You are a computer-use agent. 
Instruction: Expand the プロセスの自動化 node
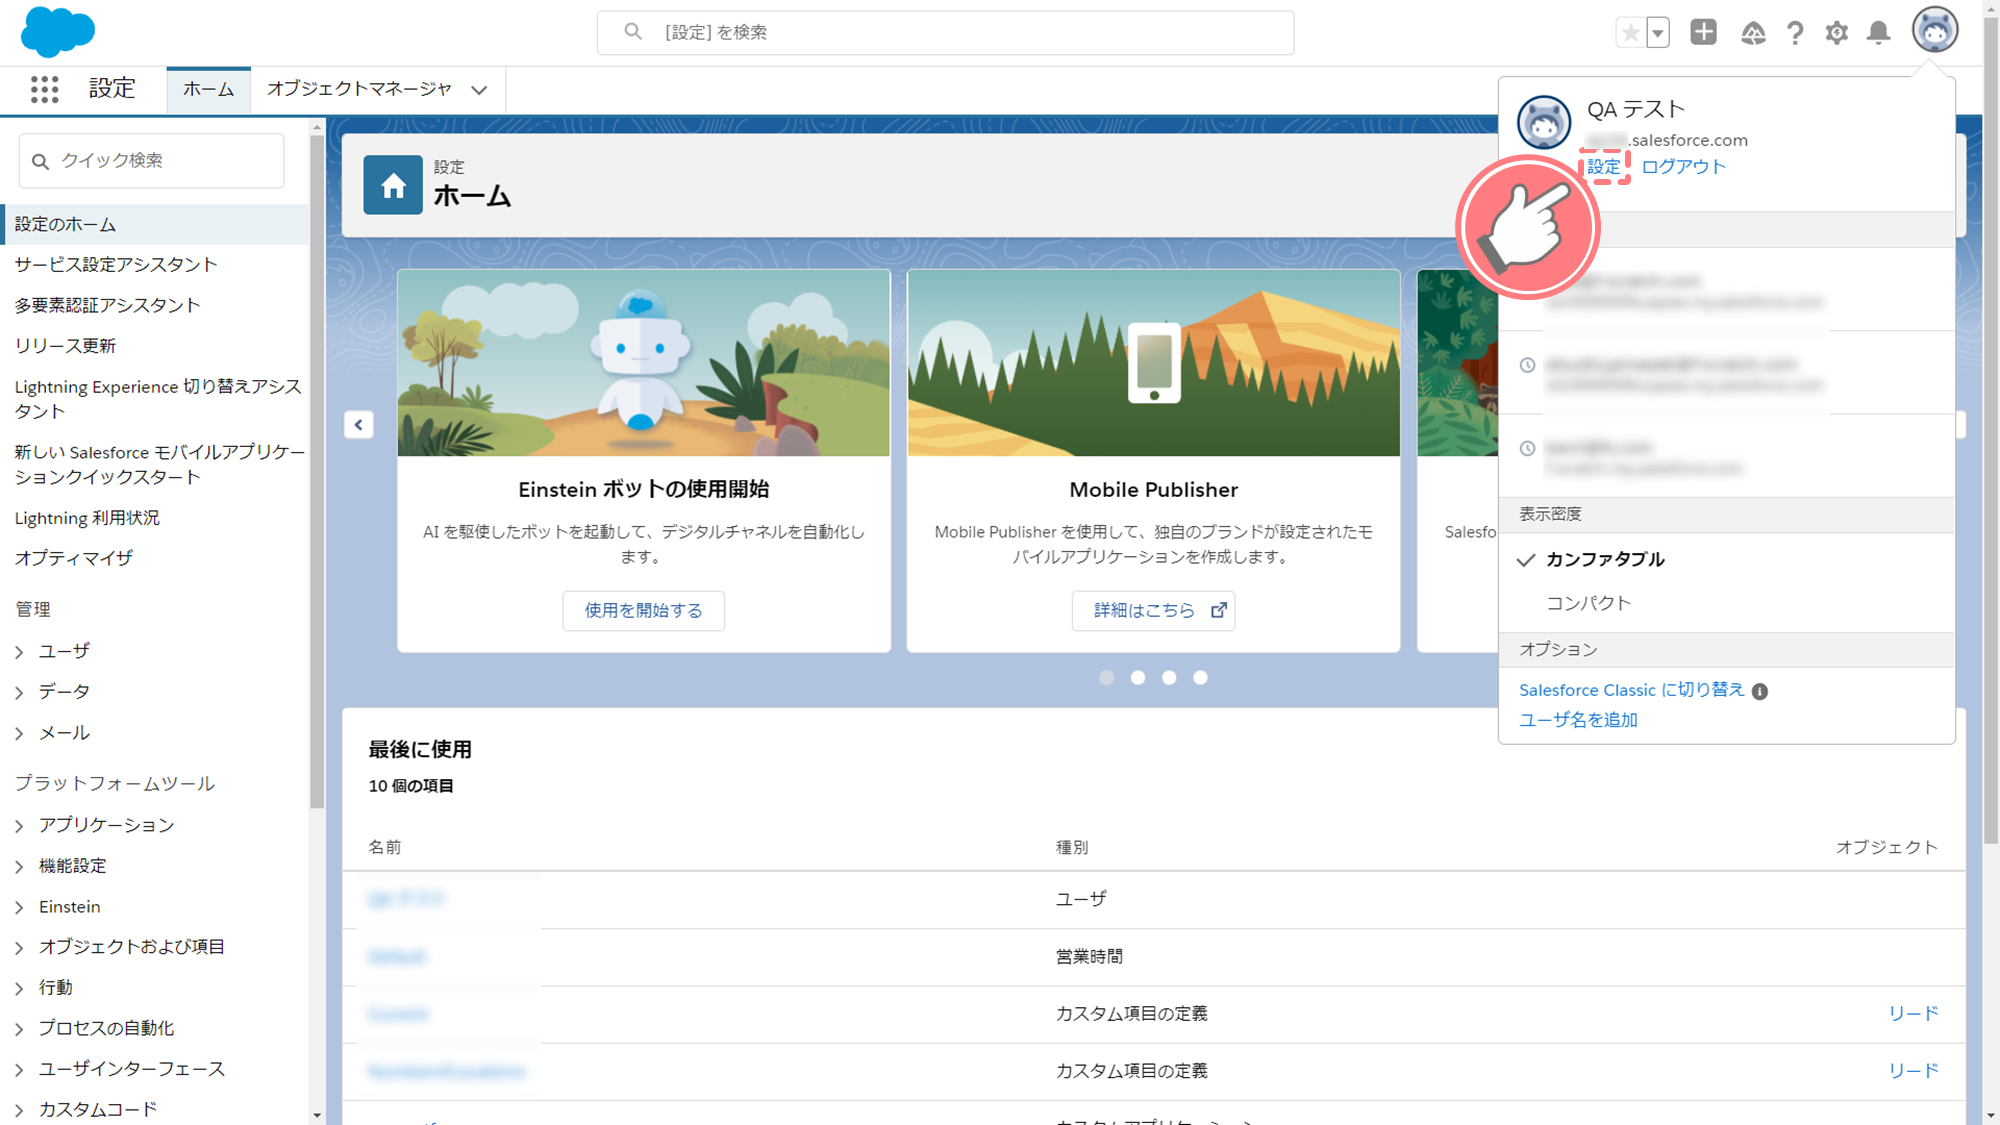point(20,1029)
